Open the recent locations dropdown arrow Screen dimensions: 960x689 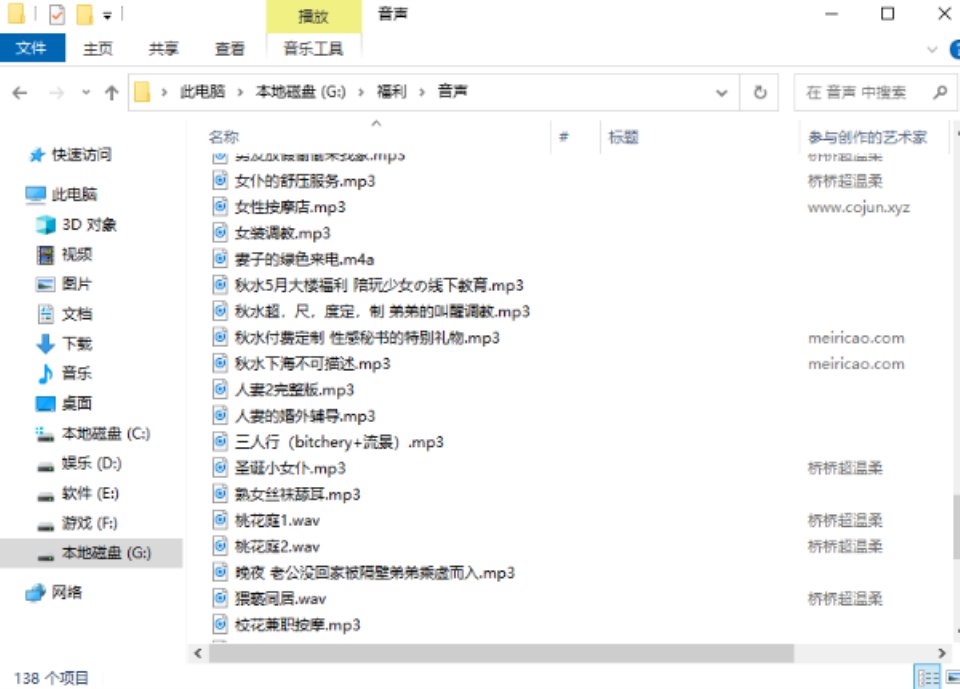(86, 92)
